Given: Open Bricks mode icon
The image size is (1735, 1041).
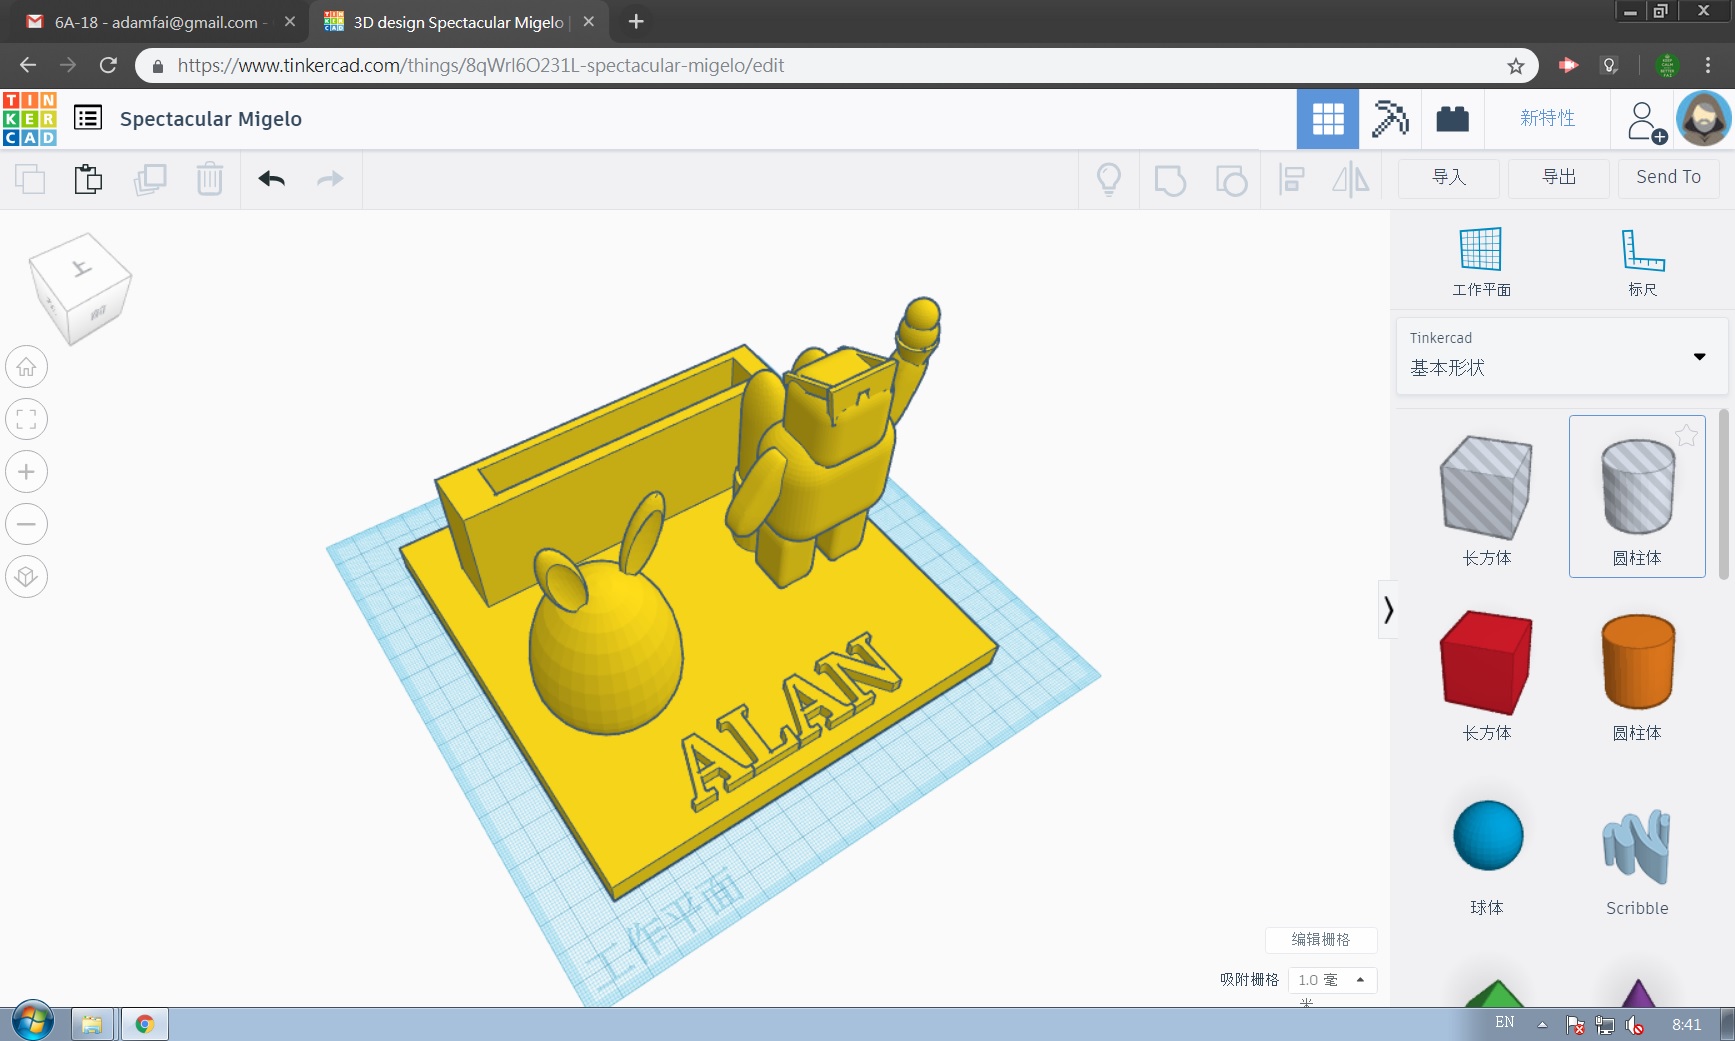Looking at the screenshot, I should [1452, 119].
